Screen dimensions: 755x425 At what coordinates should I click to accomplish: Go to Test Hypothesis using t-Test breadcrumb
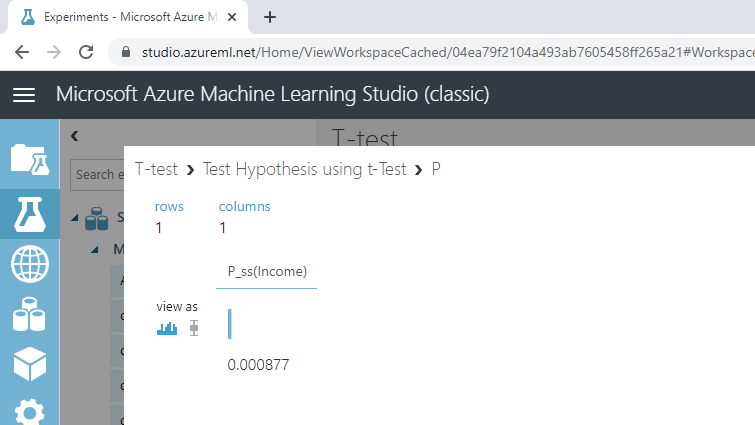pos(304,169)
